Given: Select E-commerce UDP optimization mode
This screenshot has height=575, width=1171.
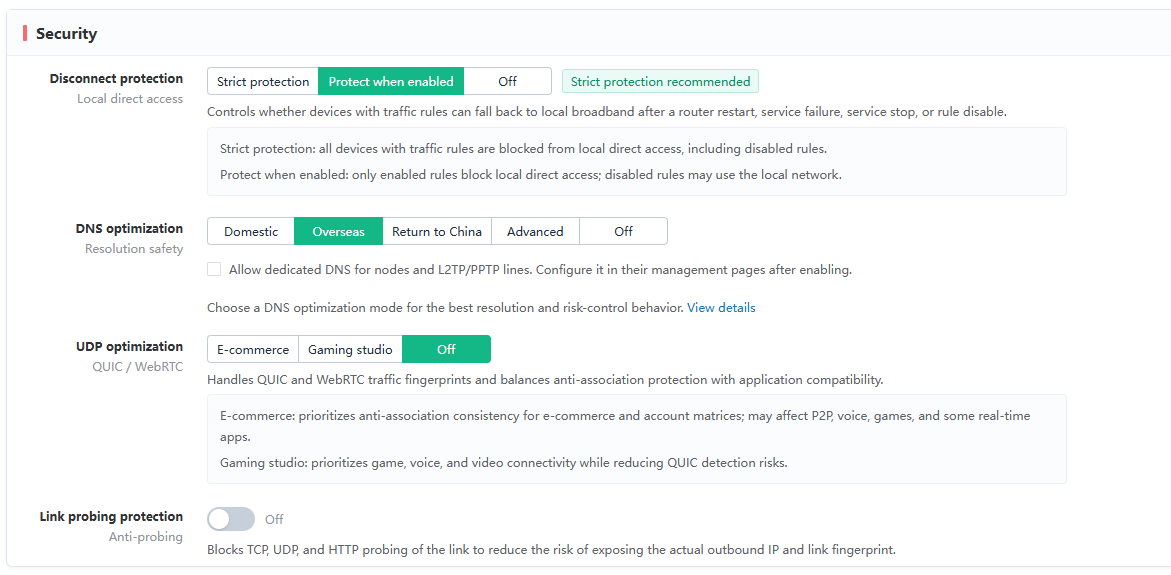Looking at the screenshot, I should click(x=253, y=349).
